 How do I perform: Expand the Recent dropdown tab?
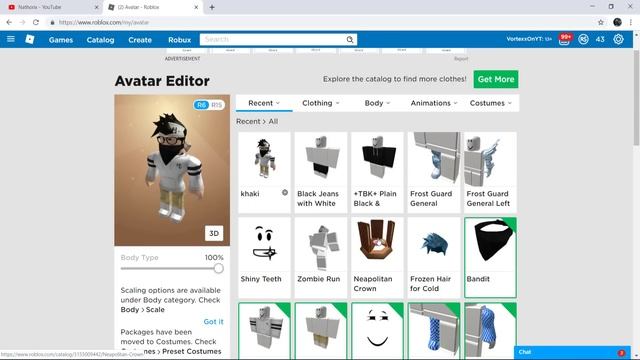(264, 103)
